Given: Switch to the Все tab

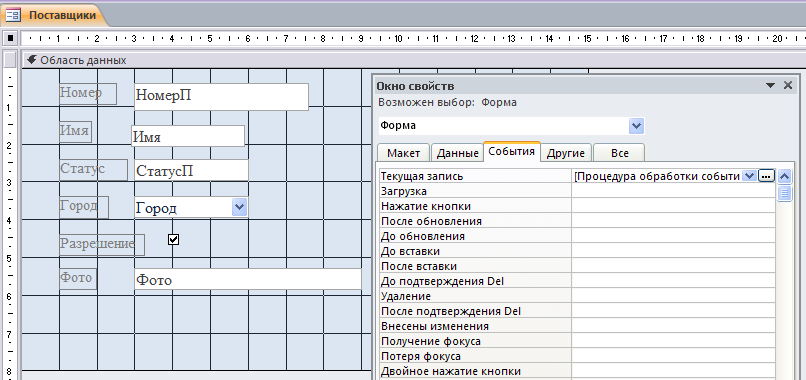Looking at the screenshot, I should point(619,153).
